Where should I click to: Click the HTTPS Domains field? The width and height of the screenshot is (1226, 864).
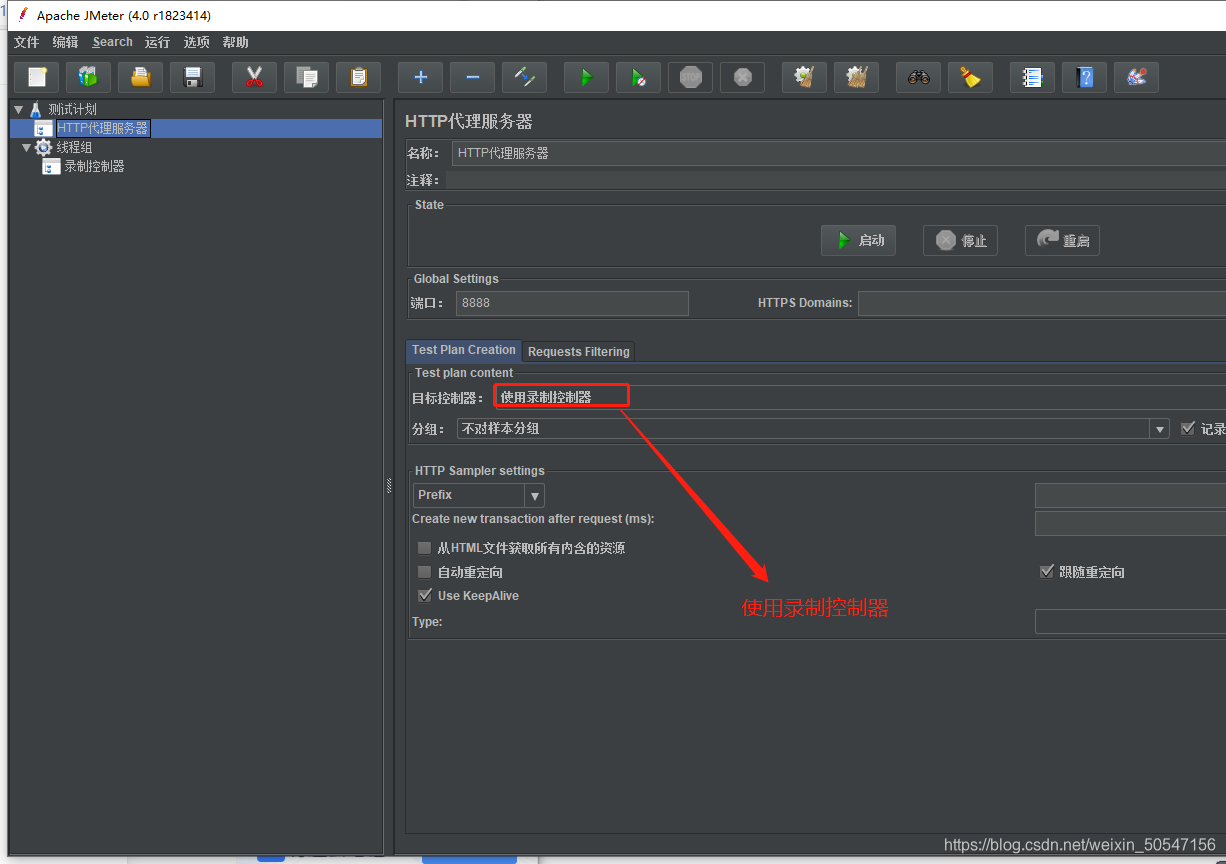[x=1042, y=303]
